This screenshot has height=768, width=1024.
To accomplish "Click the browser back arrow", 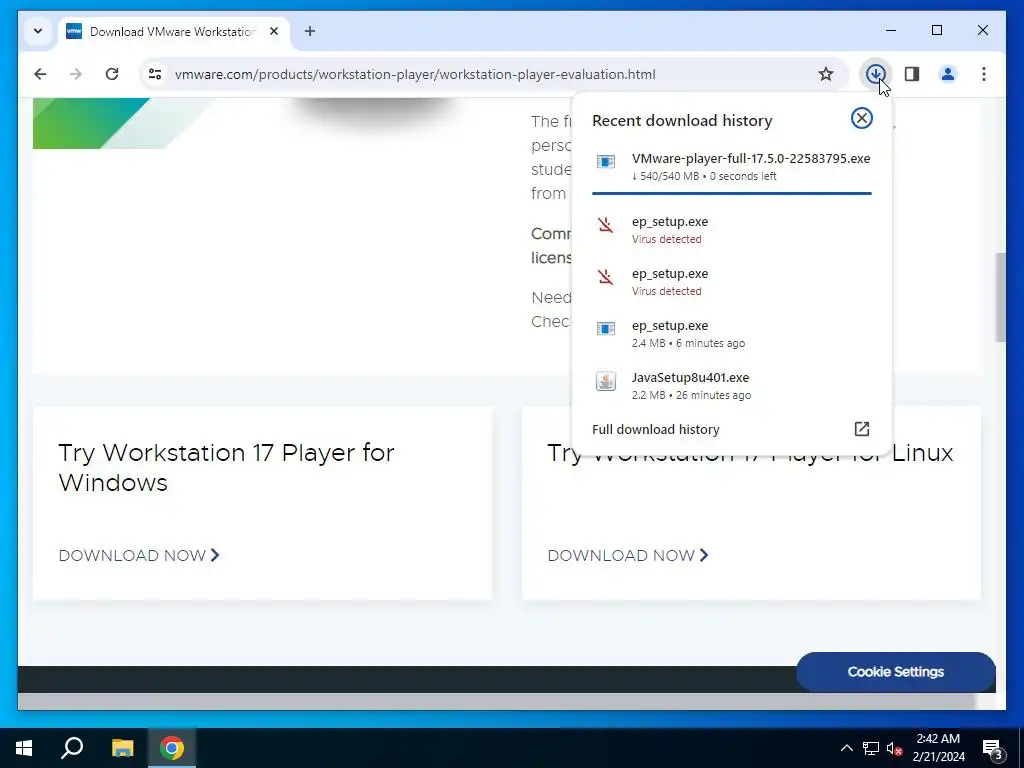I will click(40, 74).
